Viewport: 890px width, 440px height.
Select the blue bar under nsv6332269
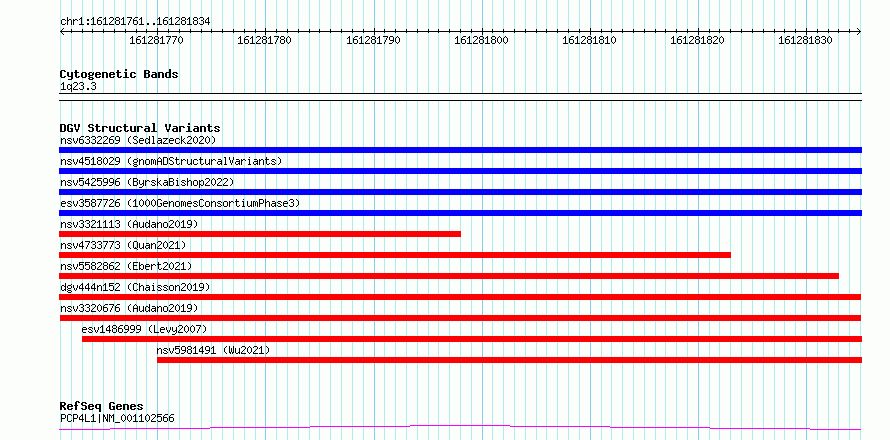[x=460, y=150]
